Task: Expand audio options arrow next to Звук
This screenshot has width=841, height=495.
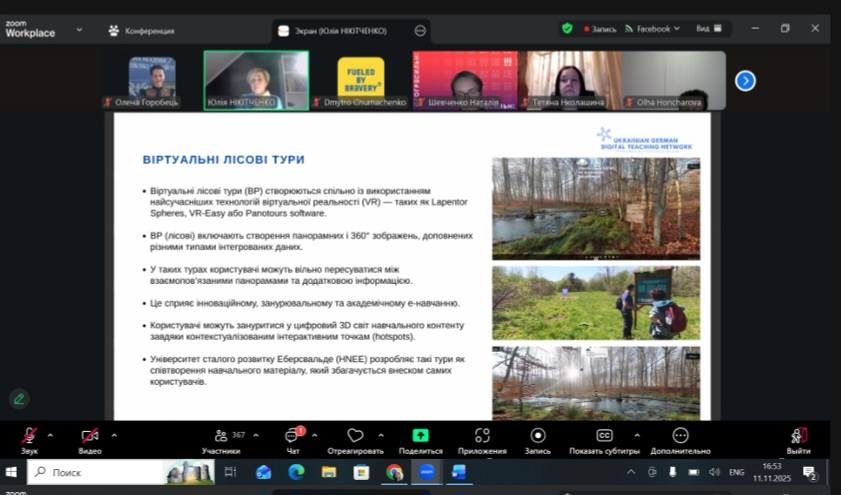Action: [x=51, y=435]
